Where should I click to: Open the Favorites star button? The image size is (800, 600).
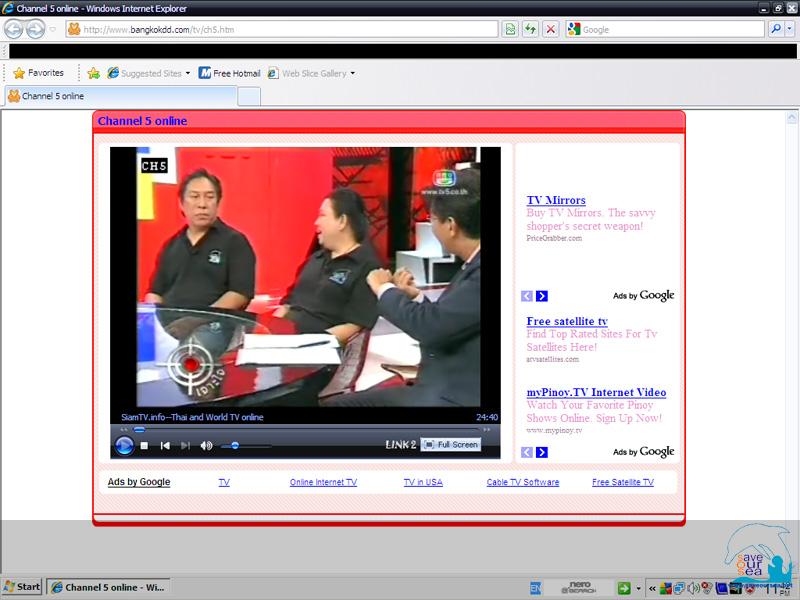(38, 73)
